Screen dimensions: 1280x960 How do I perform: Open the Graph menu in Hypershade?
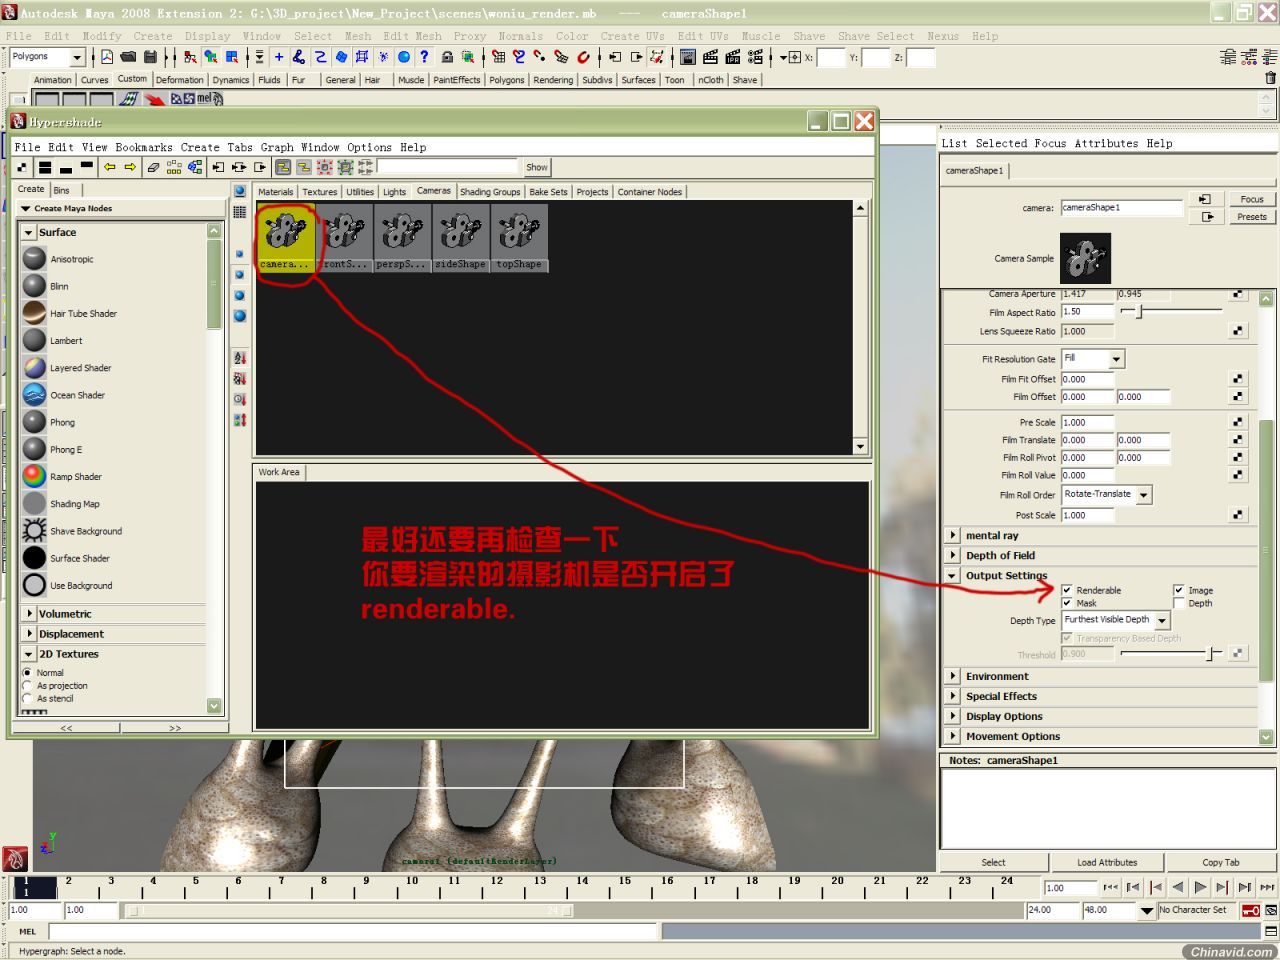[x=277, y=147]
